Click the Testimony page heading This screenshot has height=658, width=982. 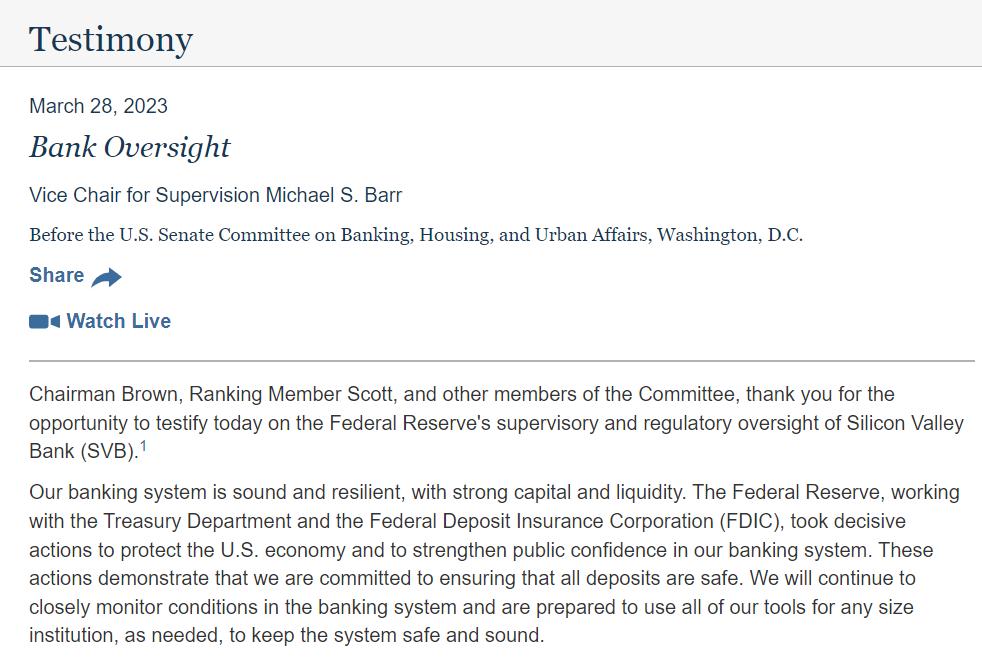click(111, 40)
